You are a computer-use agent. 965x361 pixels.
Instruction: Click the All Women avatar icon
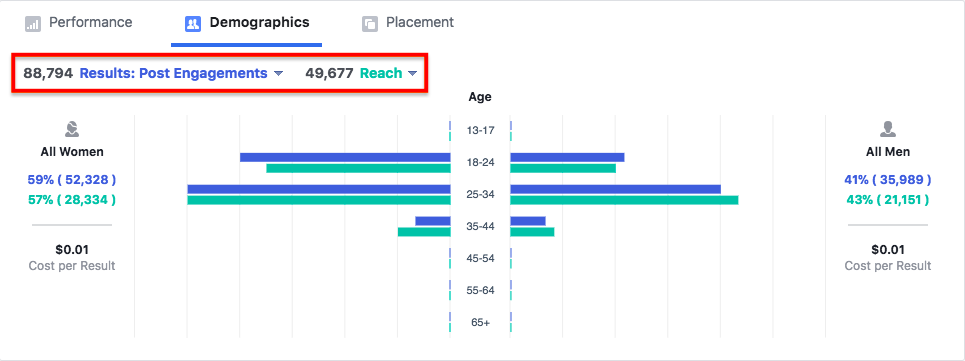tap(72, 130)
